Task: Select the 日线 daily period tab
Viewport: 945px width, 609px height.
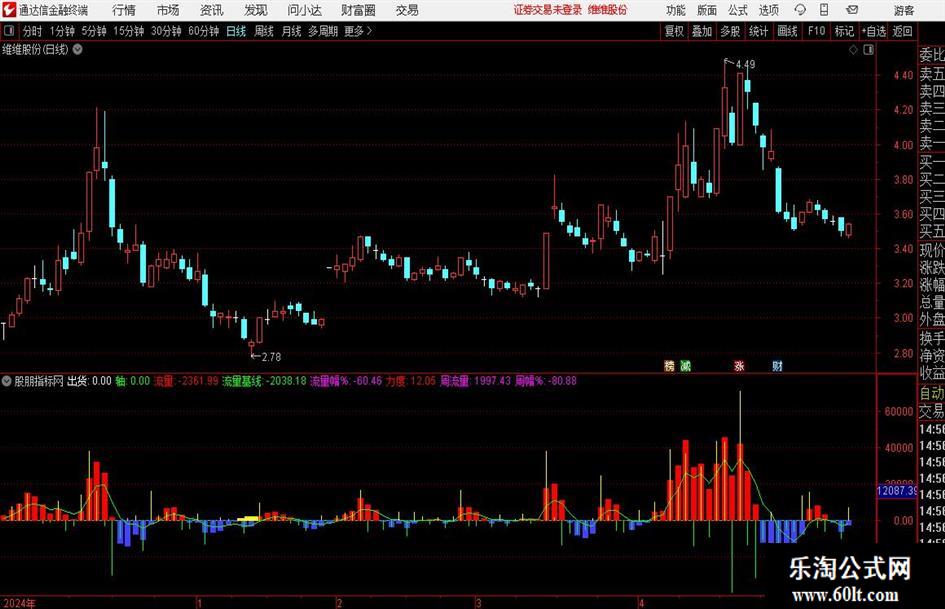Action: 236,31
